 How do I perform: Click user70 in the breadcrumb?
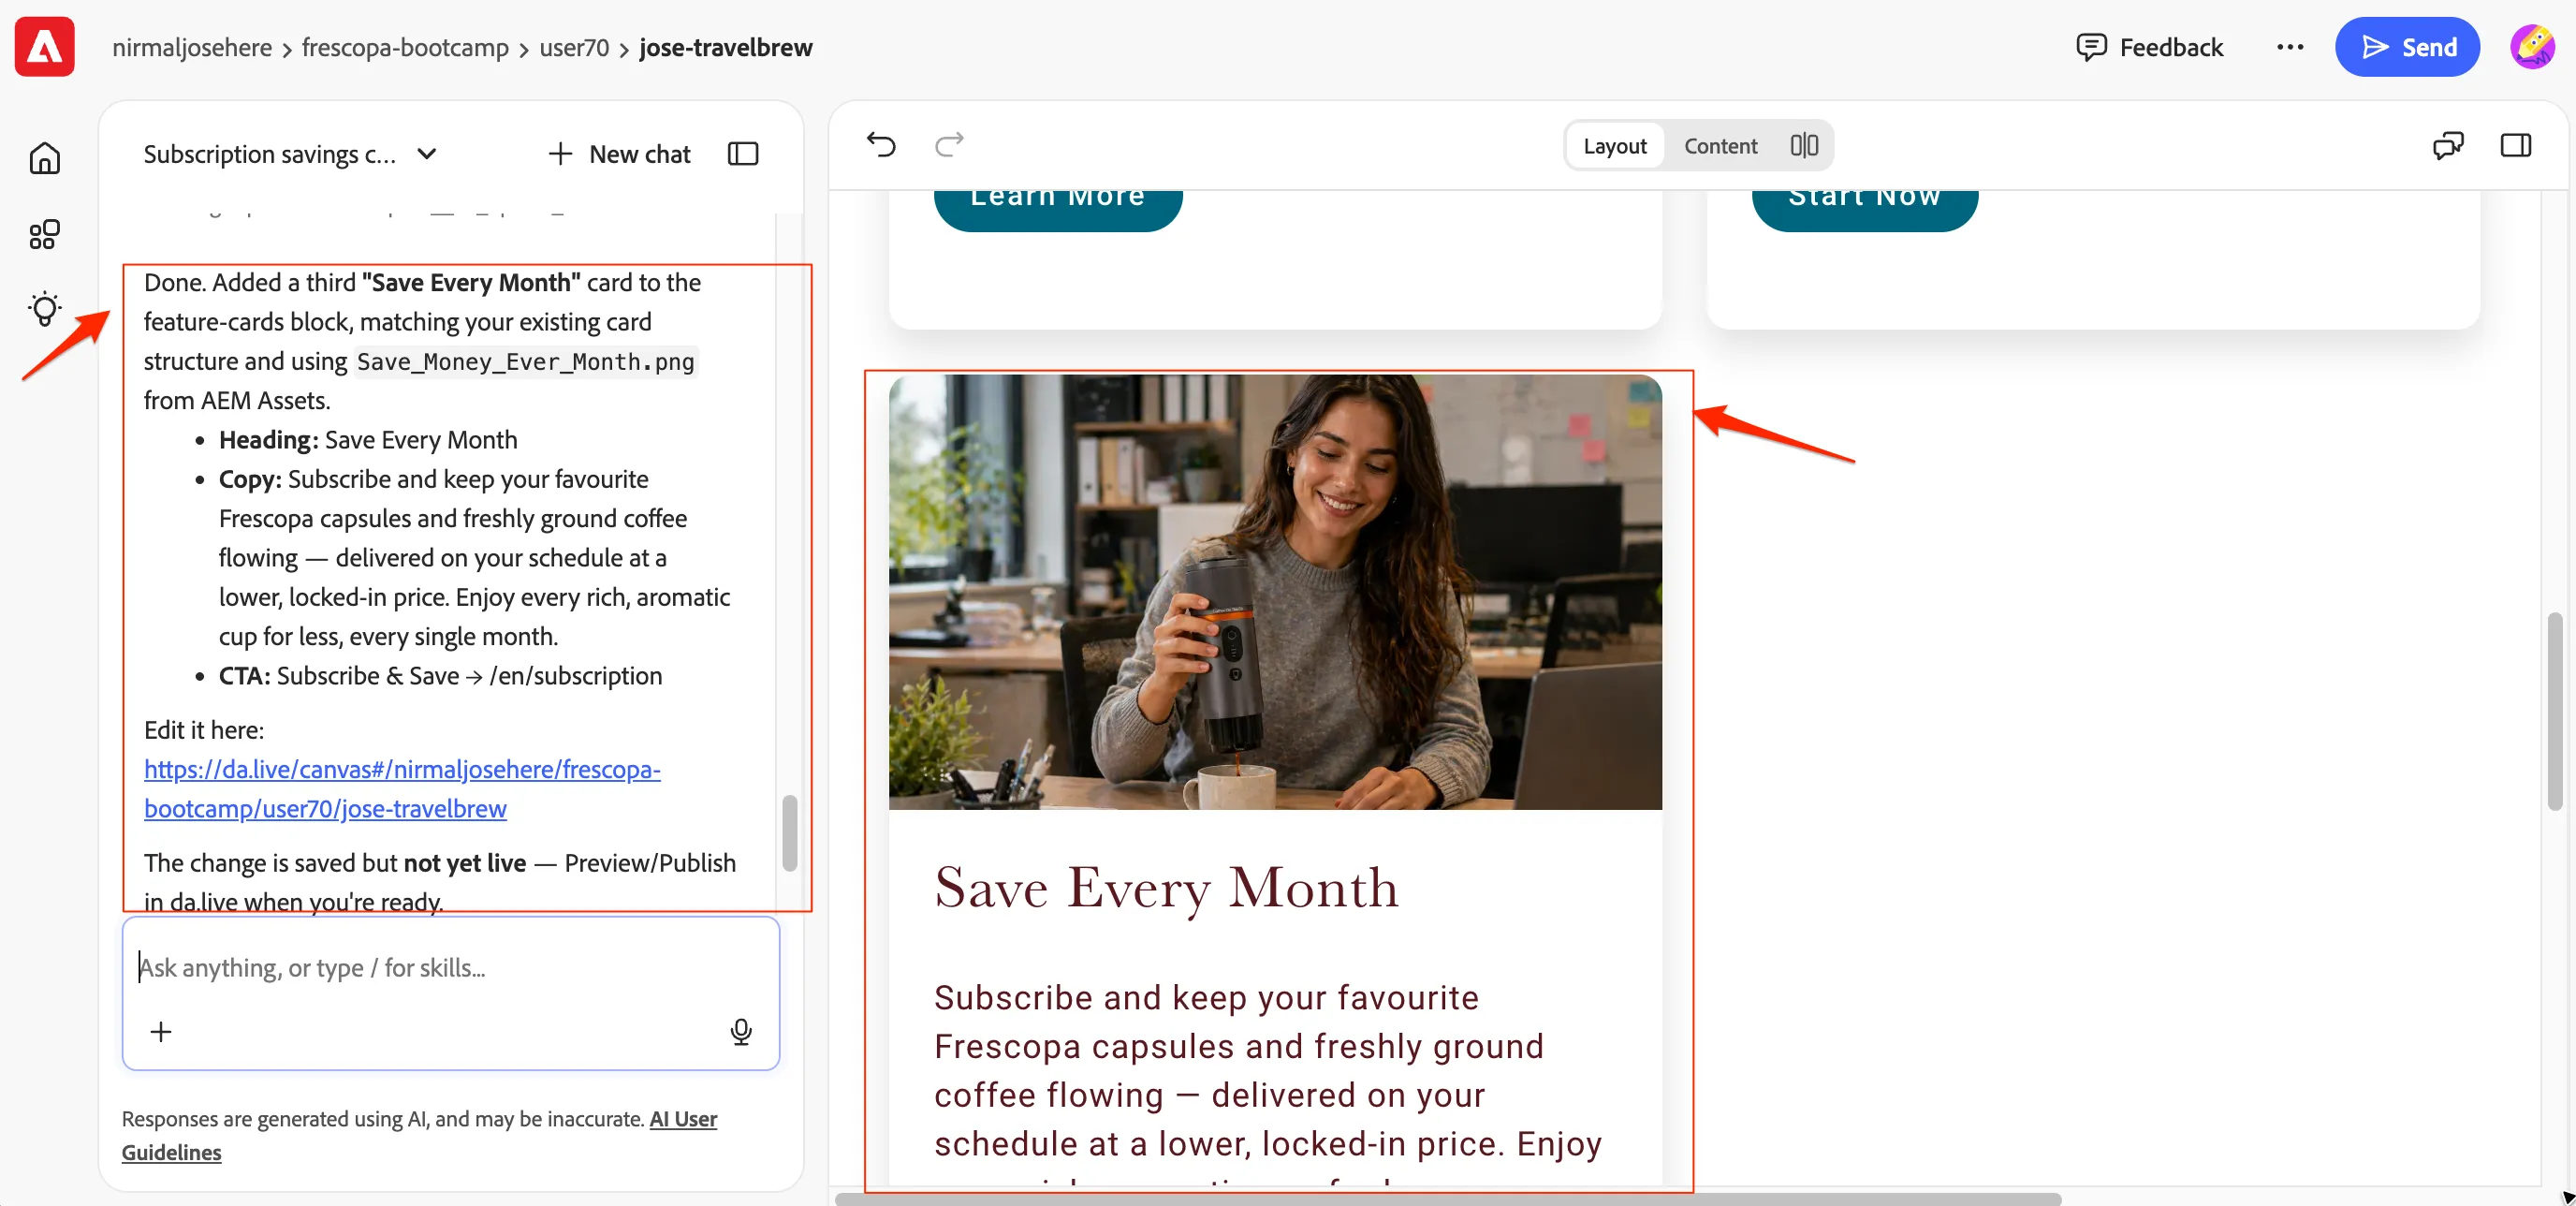[574, 47]
